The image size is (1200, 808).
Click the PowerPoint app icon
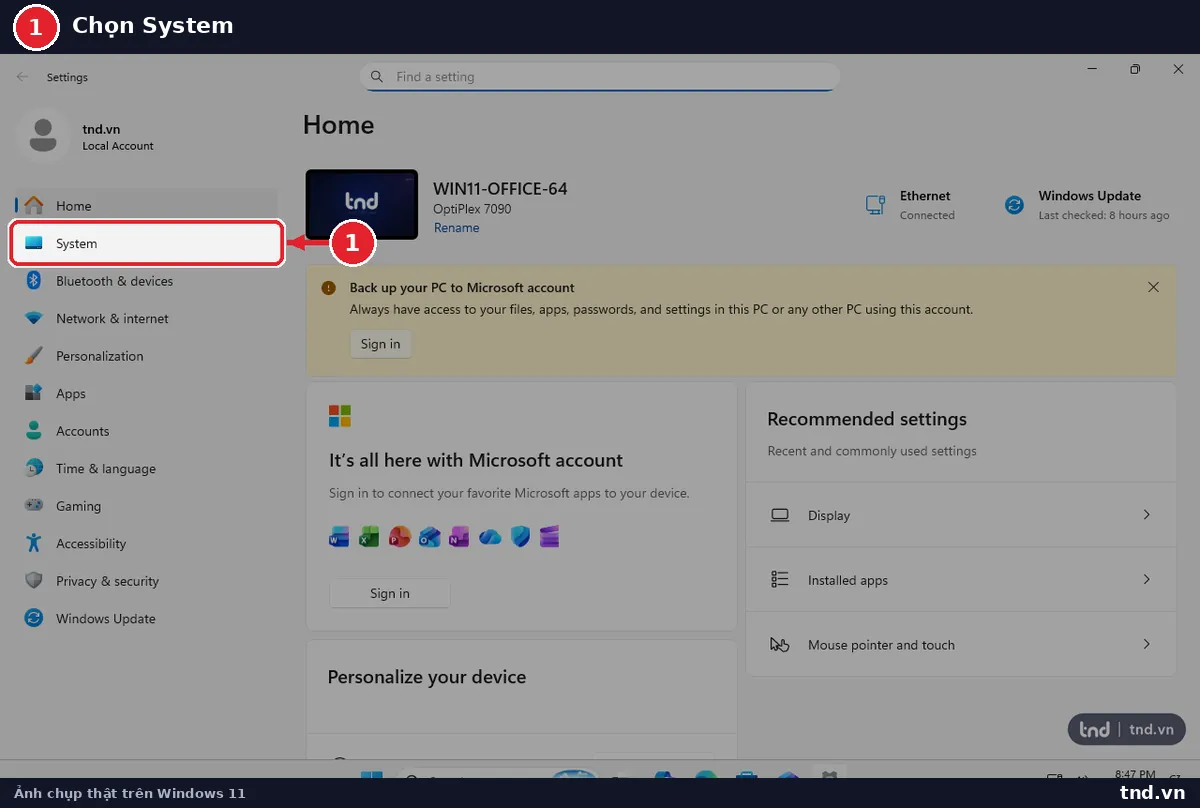[399, 537]
